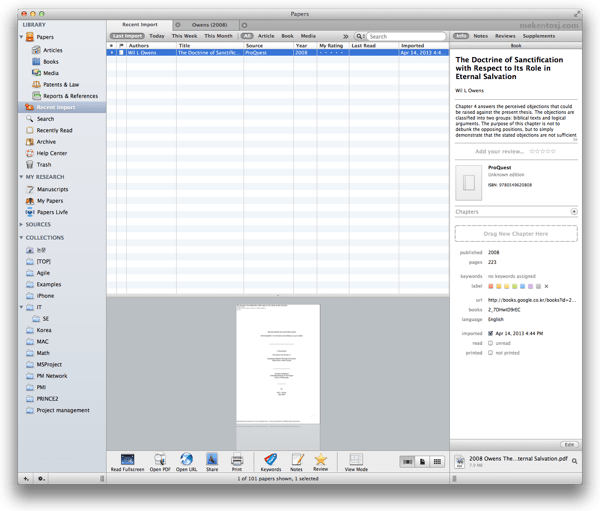Screen dimensions: 600x511
Task: Expand the Sources section in sidebar
Action: coord(22,224)
